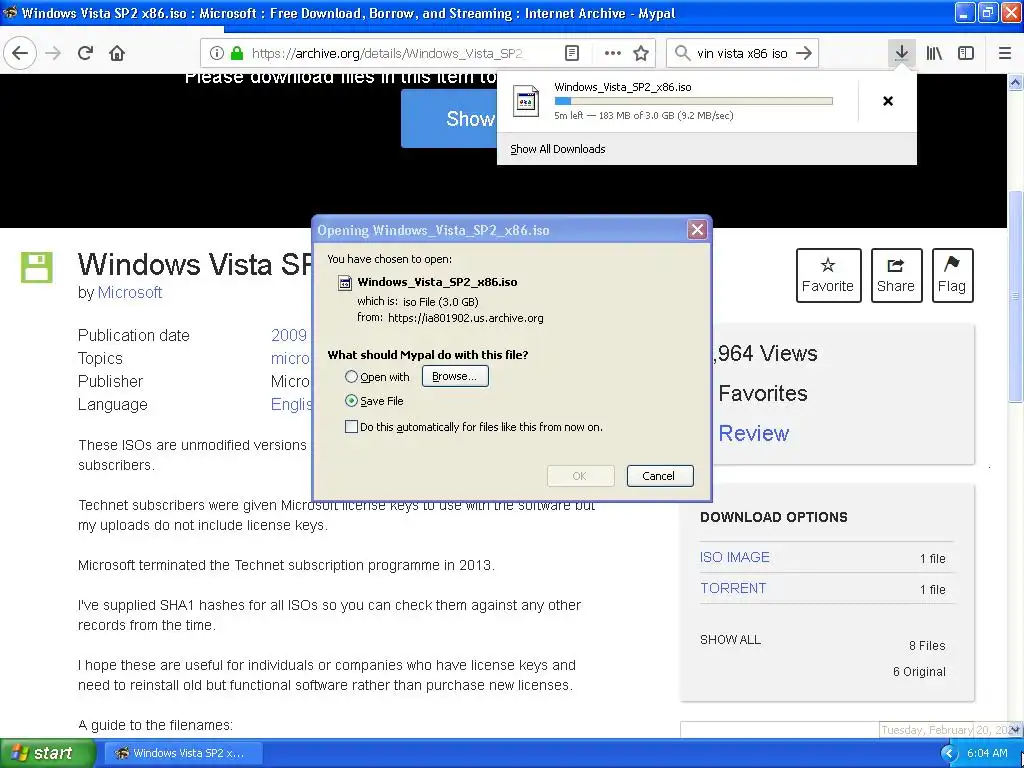
Task: Click the 8 Files text
Action: (x=927, y=645)
